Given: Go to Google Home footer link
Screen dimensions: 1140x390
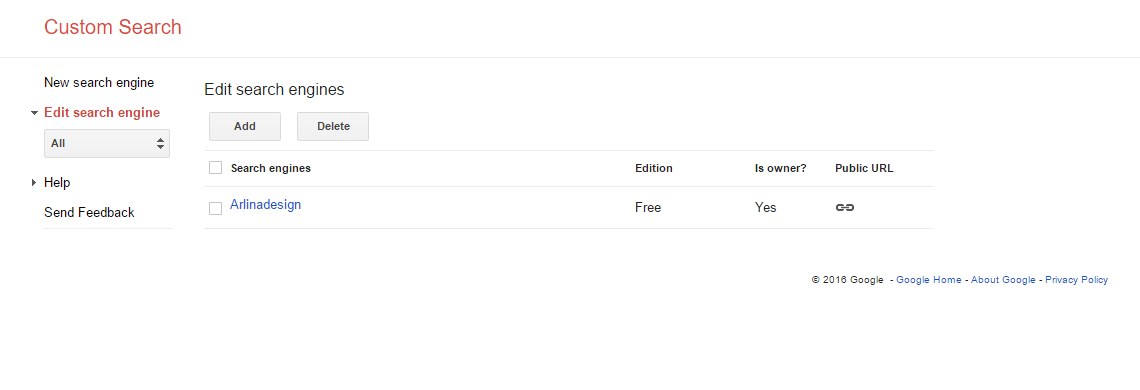Looking at the screenshot, I should pyautogui.click(x=928, y=279).
